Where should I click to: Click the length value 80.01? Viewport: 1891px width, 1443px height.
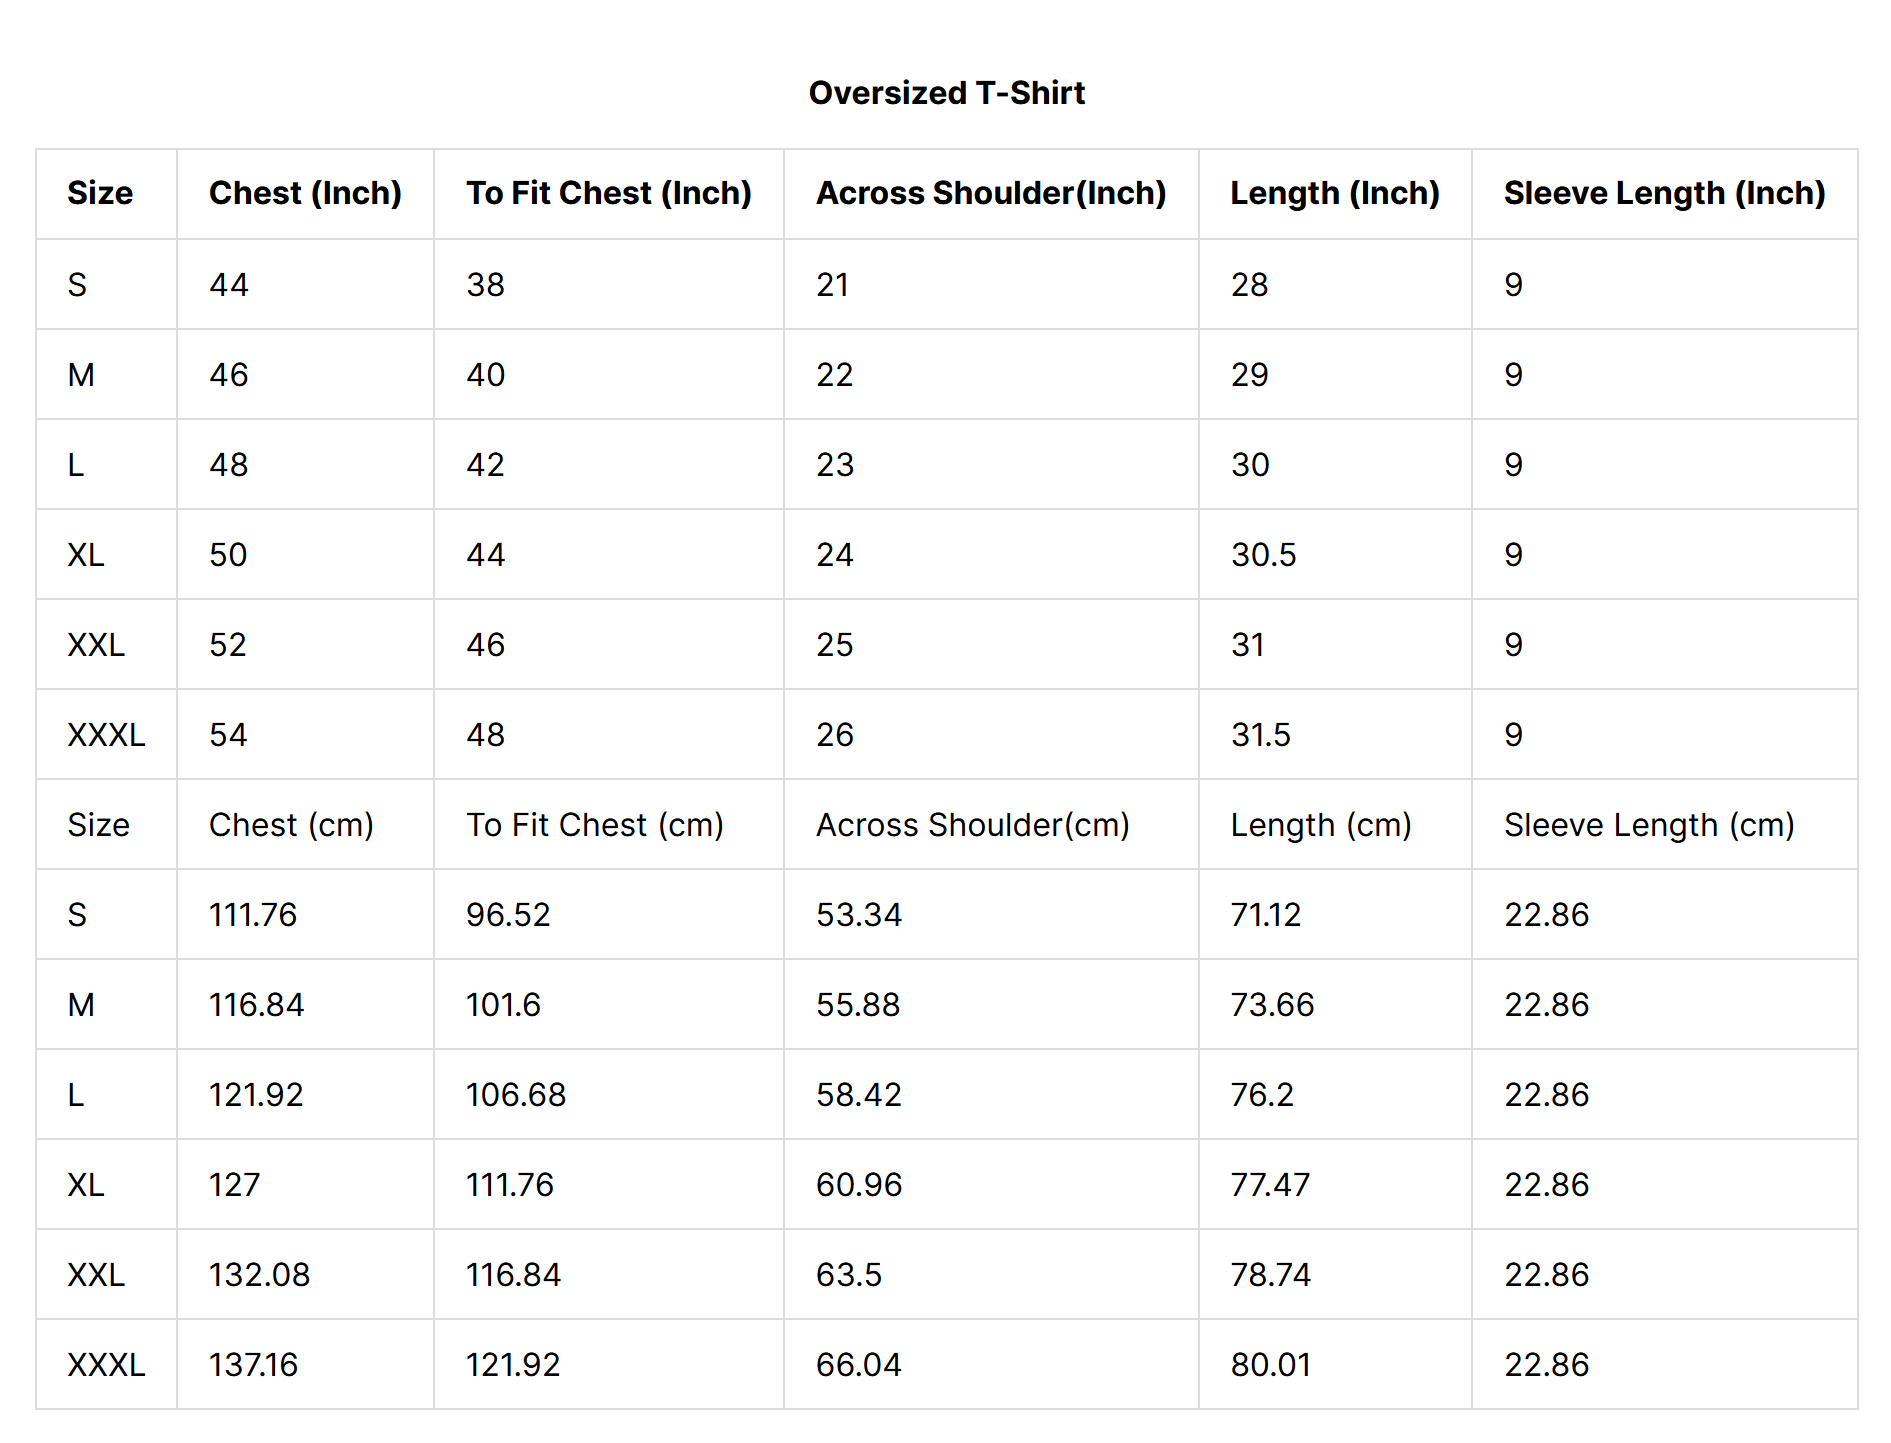pyautogui.click(x=1270, y=1365)
